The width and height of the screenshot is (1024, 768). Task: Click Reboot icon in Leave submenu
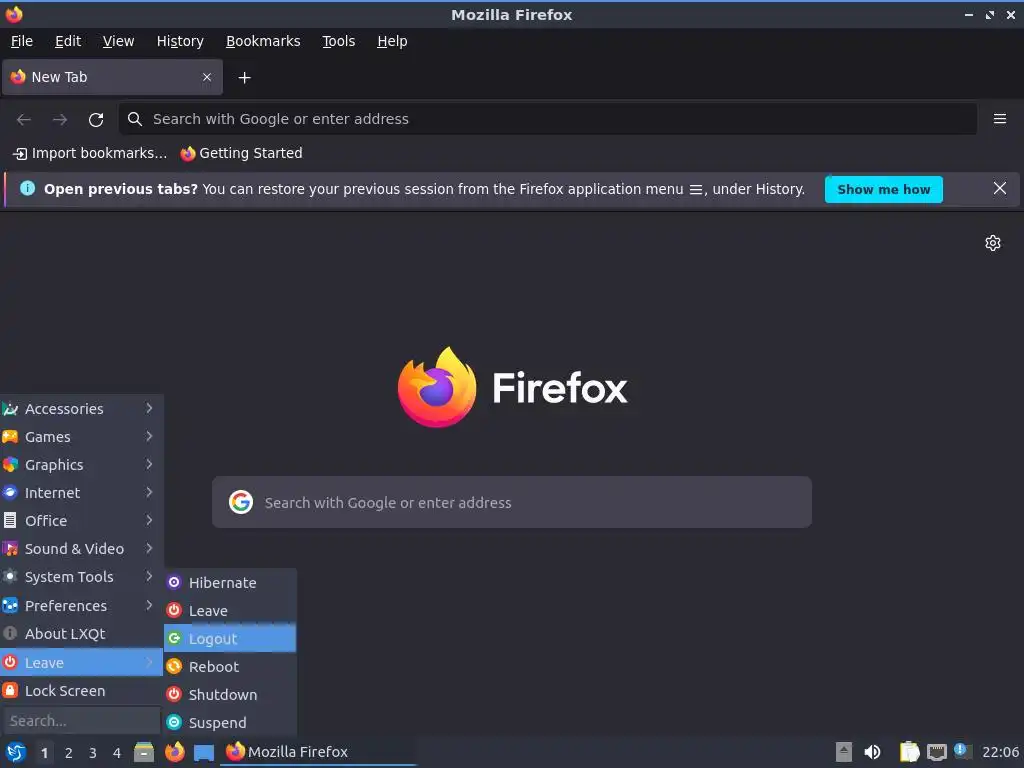tap(174, 667)
